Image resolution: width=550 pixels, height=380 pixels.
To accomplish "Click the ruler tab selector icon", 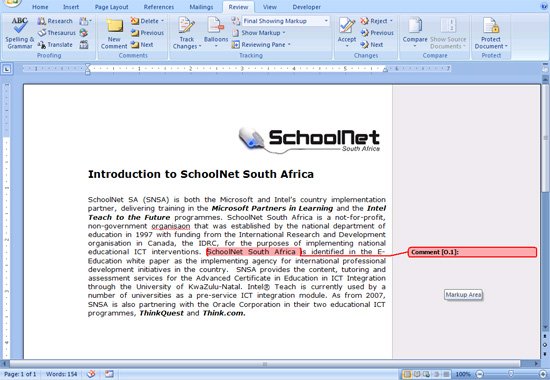I will tap(7, 69).
